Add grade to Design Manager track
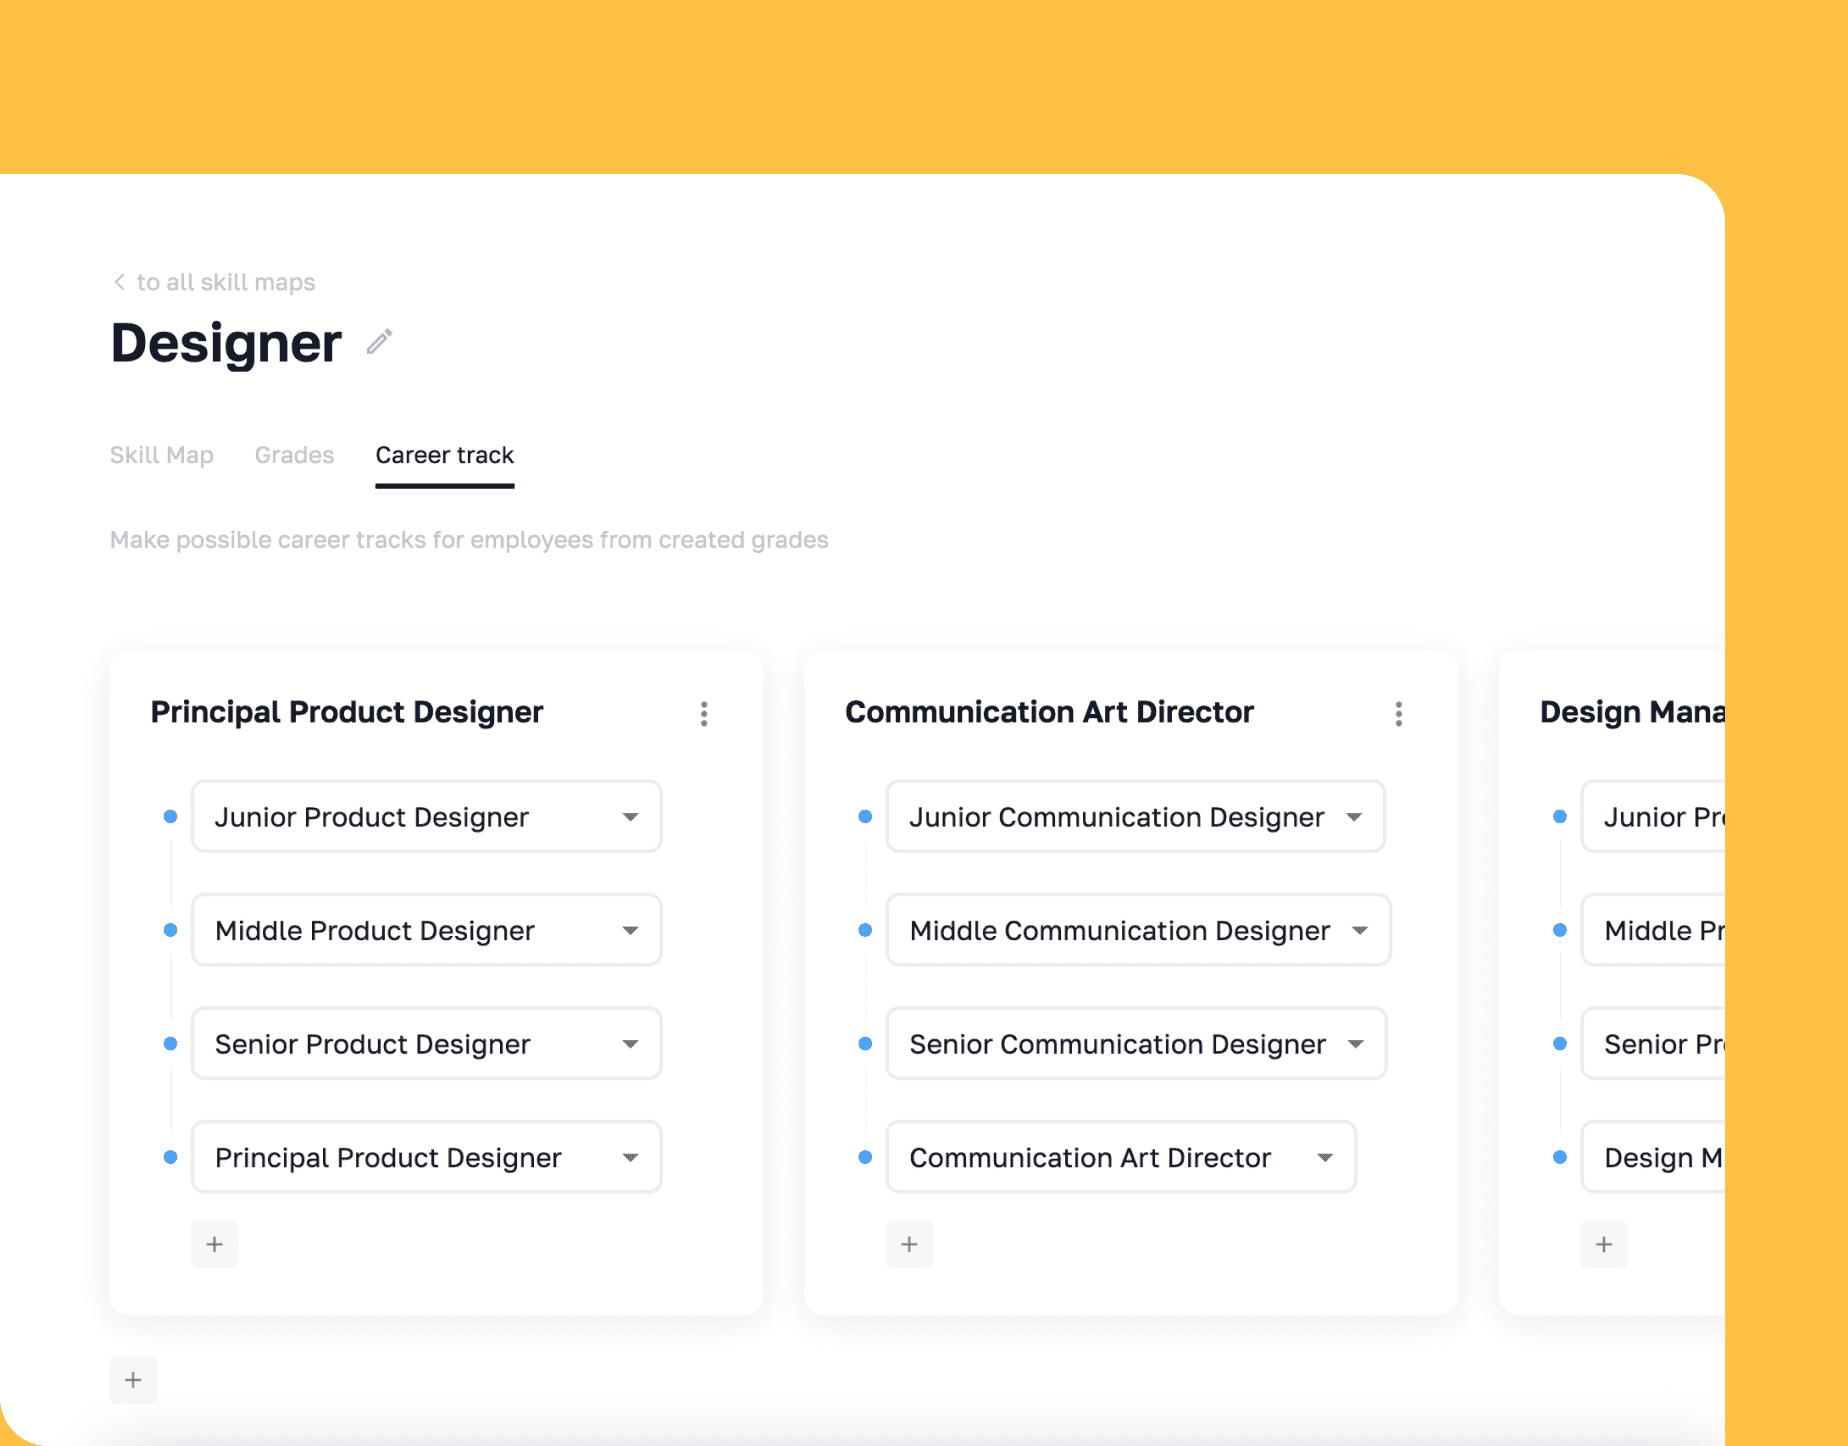This screenshot has height=1446, width=1848. tap(1603, 1244)
